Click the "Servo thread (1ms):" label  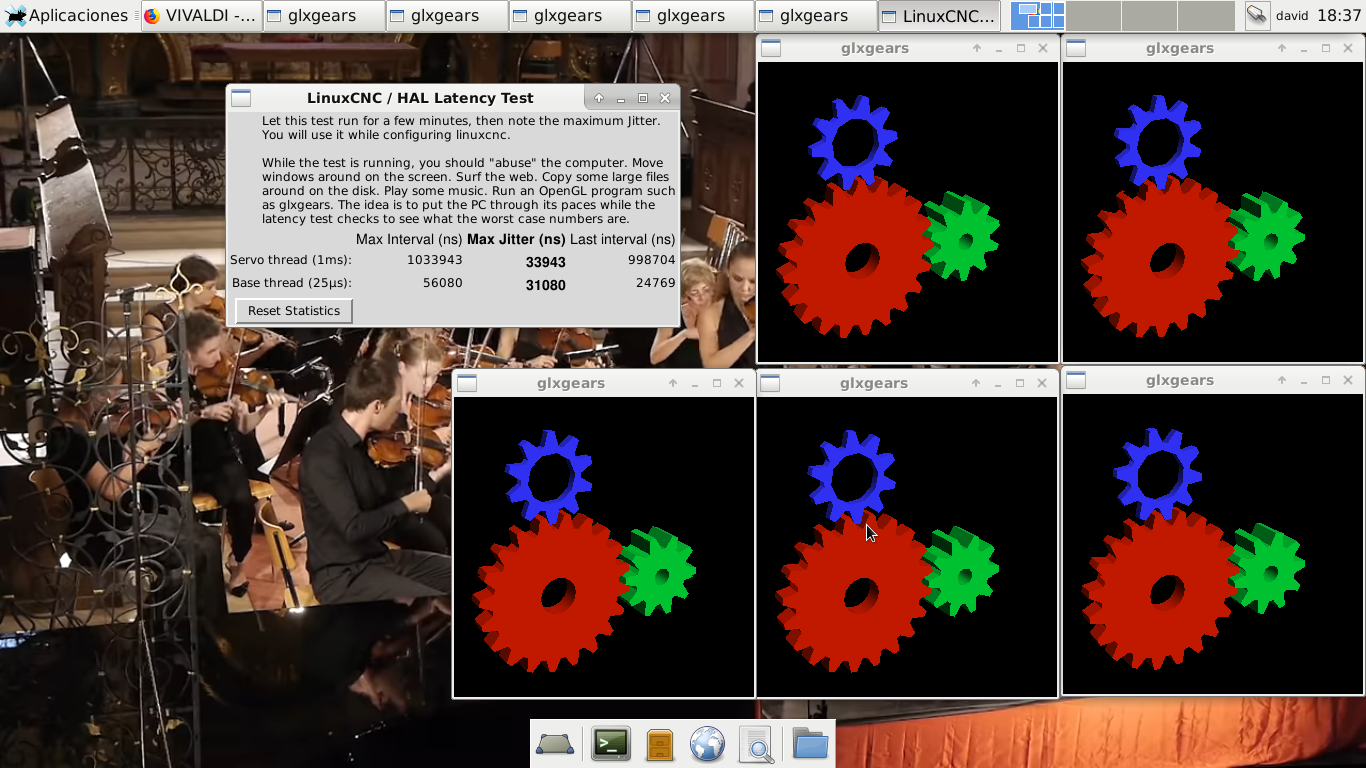point(291,260)
